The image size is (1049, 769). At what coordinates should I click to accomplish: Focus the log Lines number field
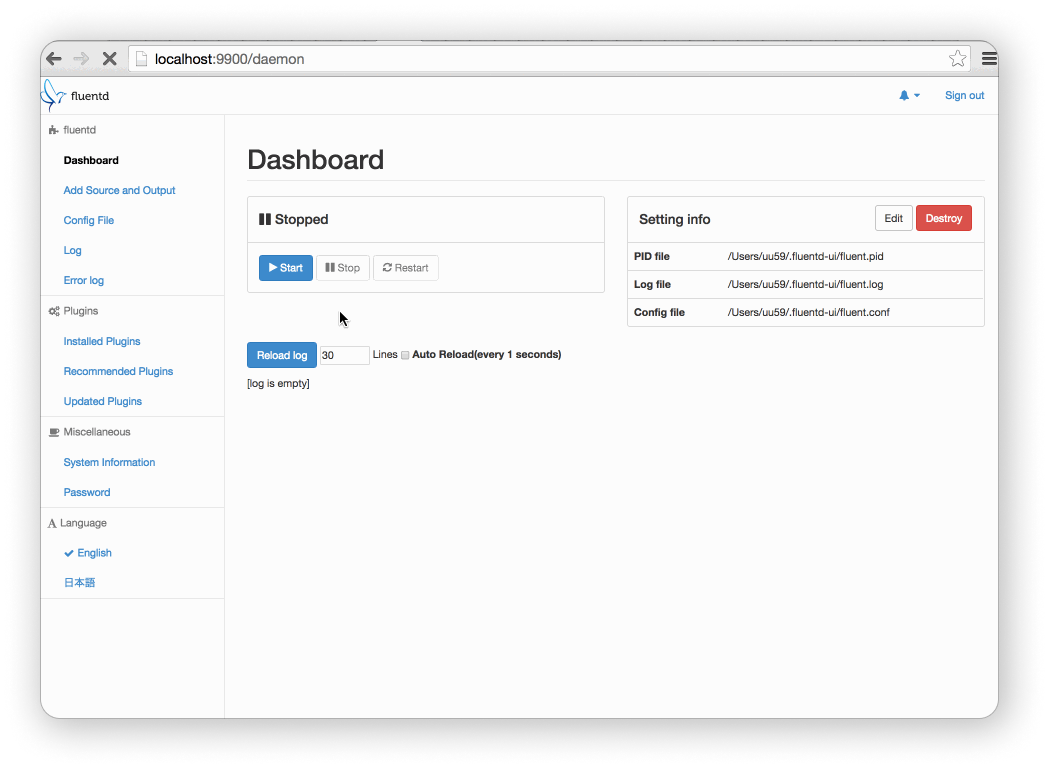pyautogui.click(x=345, y=355)
